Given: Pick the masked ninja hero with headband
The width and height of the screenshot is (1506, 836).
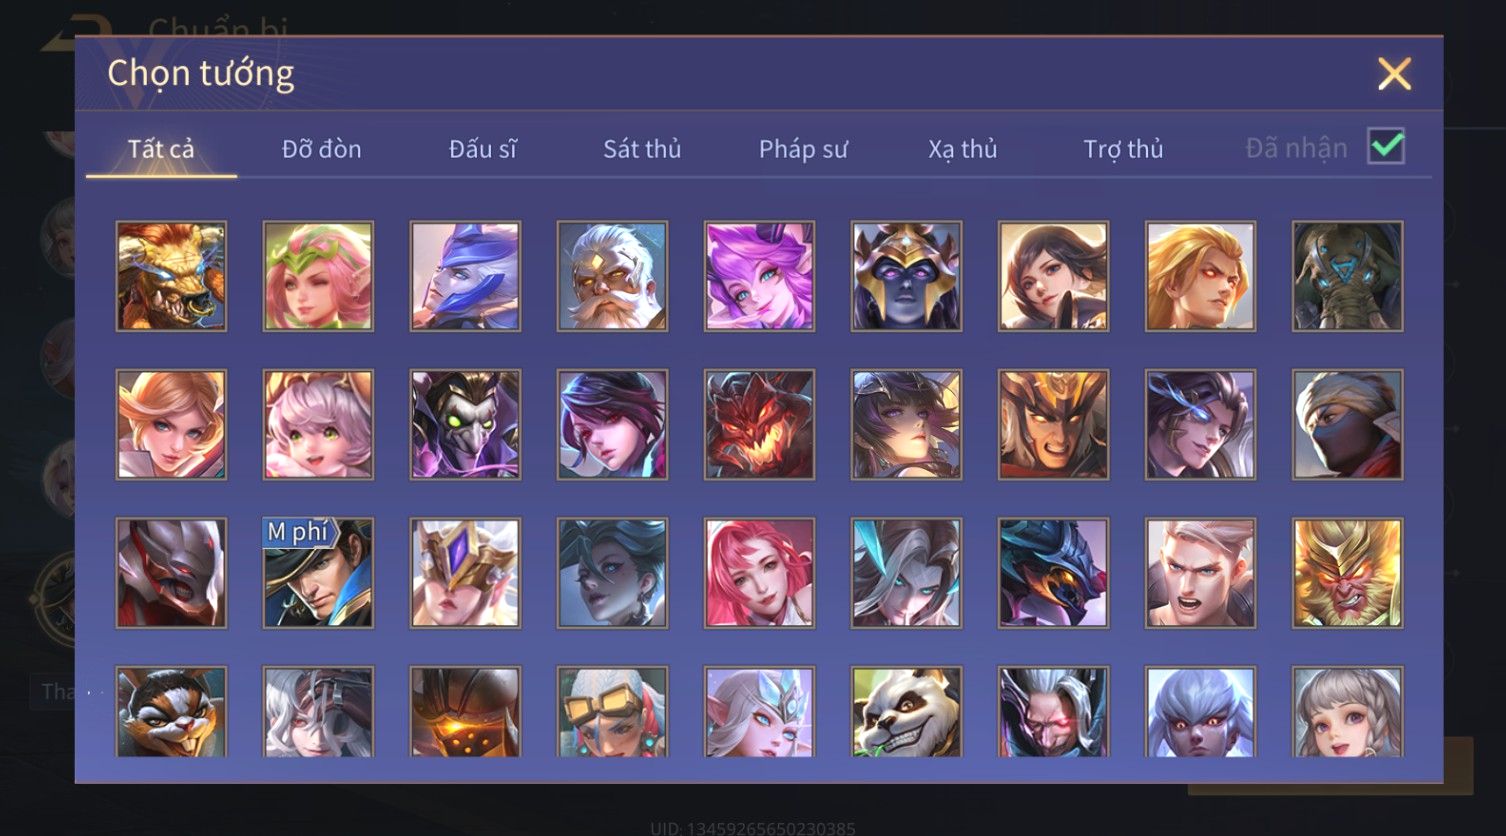Looking at the screenshot, I should pos(1347,424).
